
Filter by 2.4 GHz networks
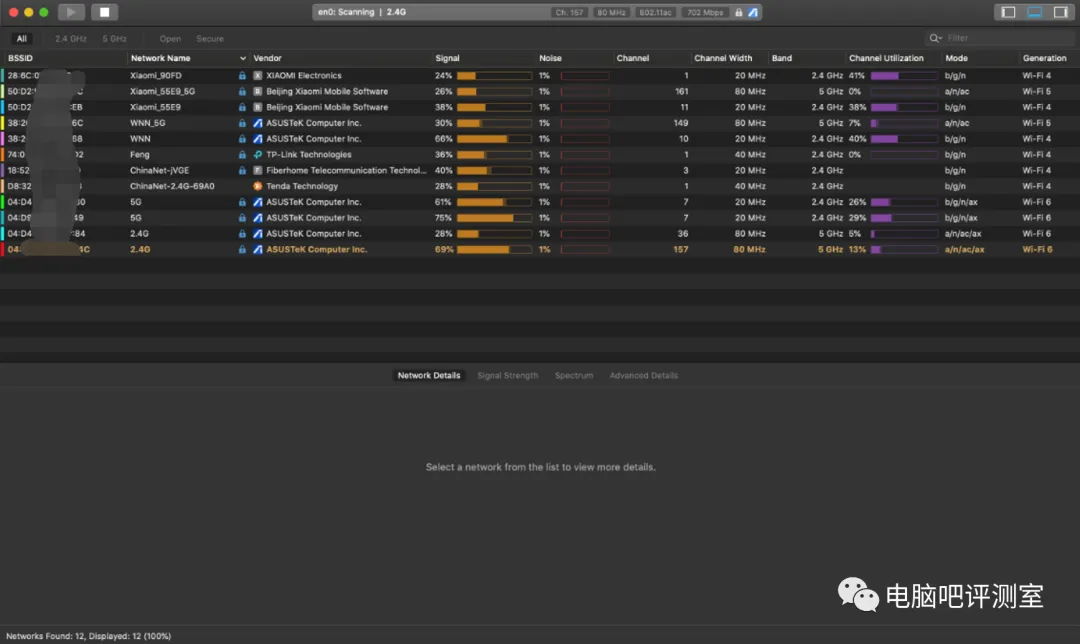pos(71,39)
